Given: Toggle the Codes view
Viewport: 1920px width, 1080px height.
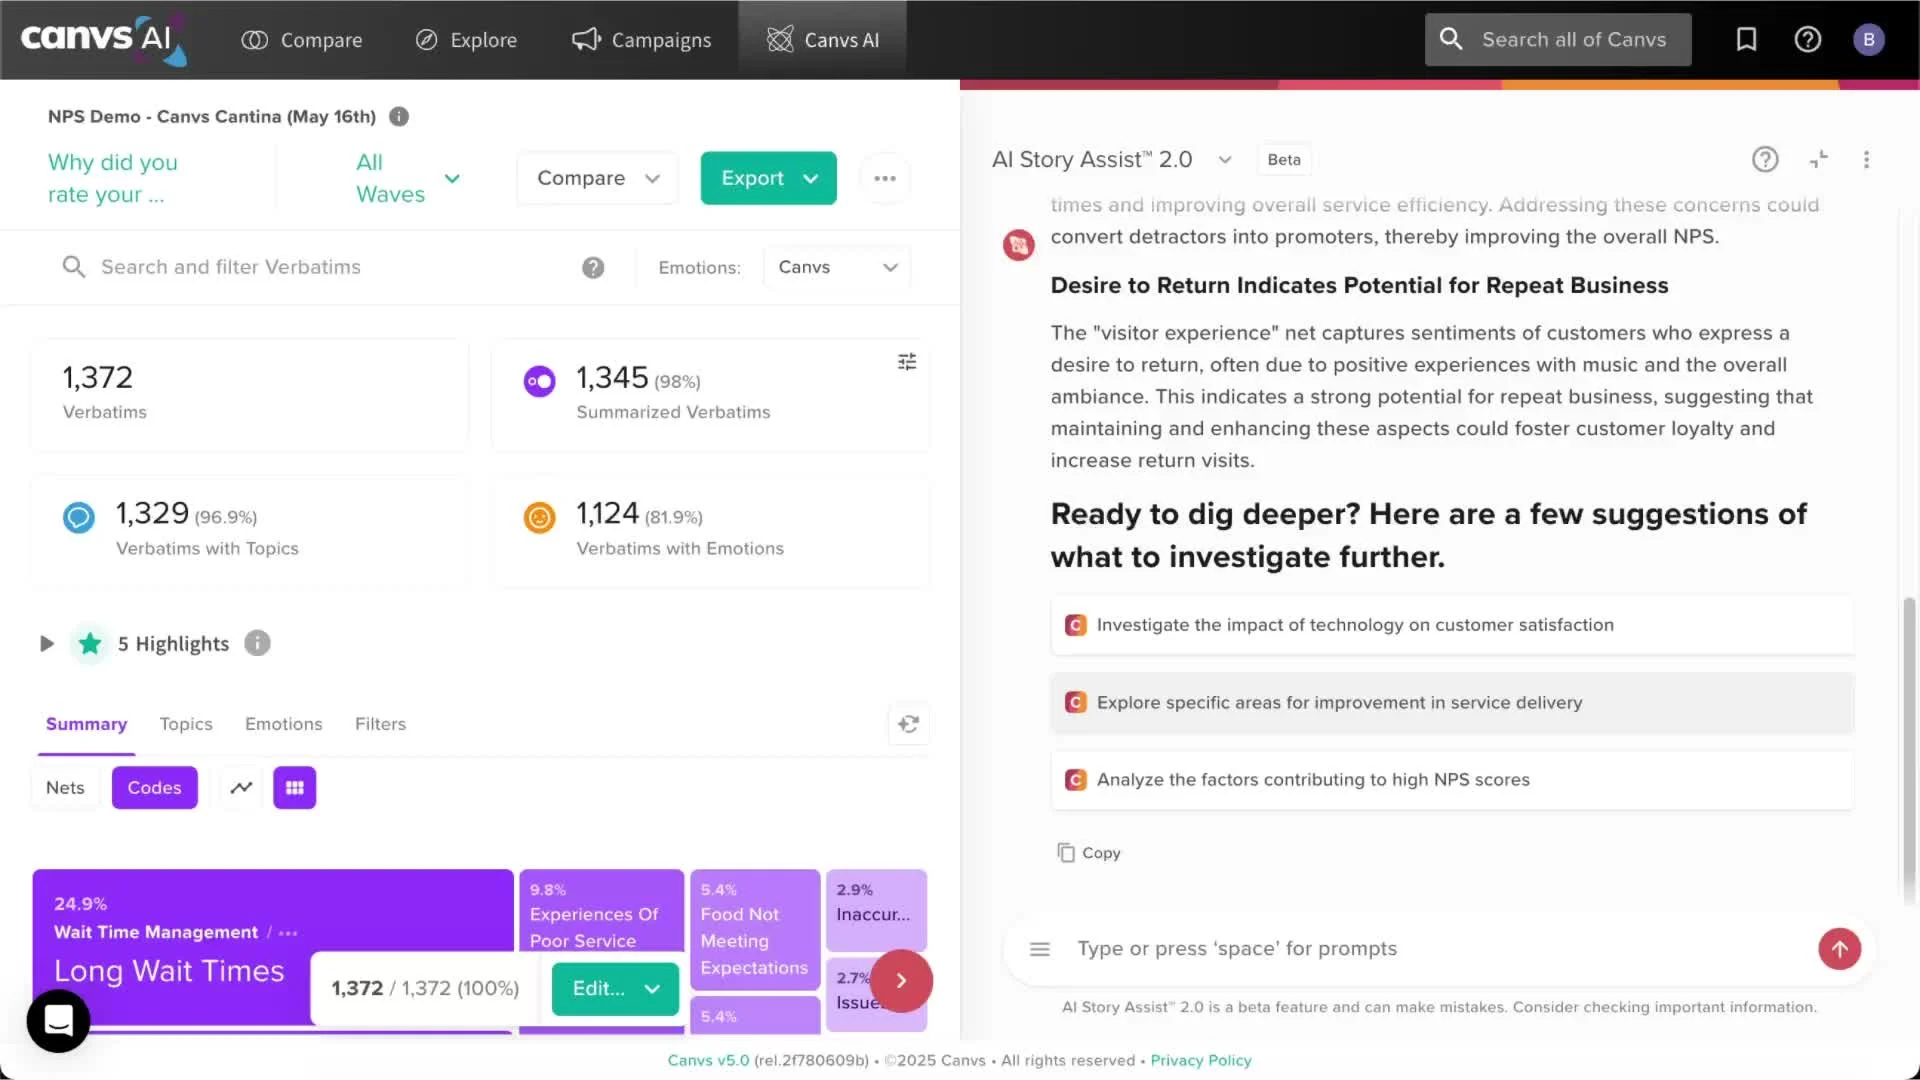Looking at the screenshot, I should point(154,788).
